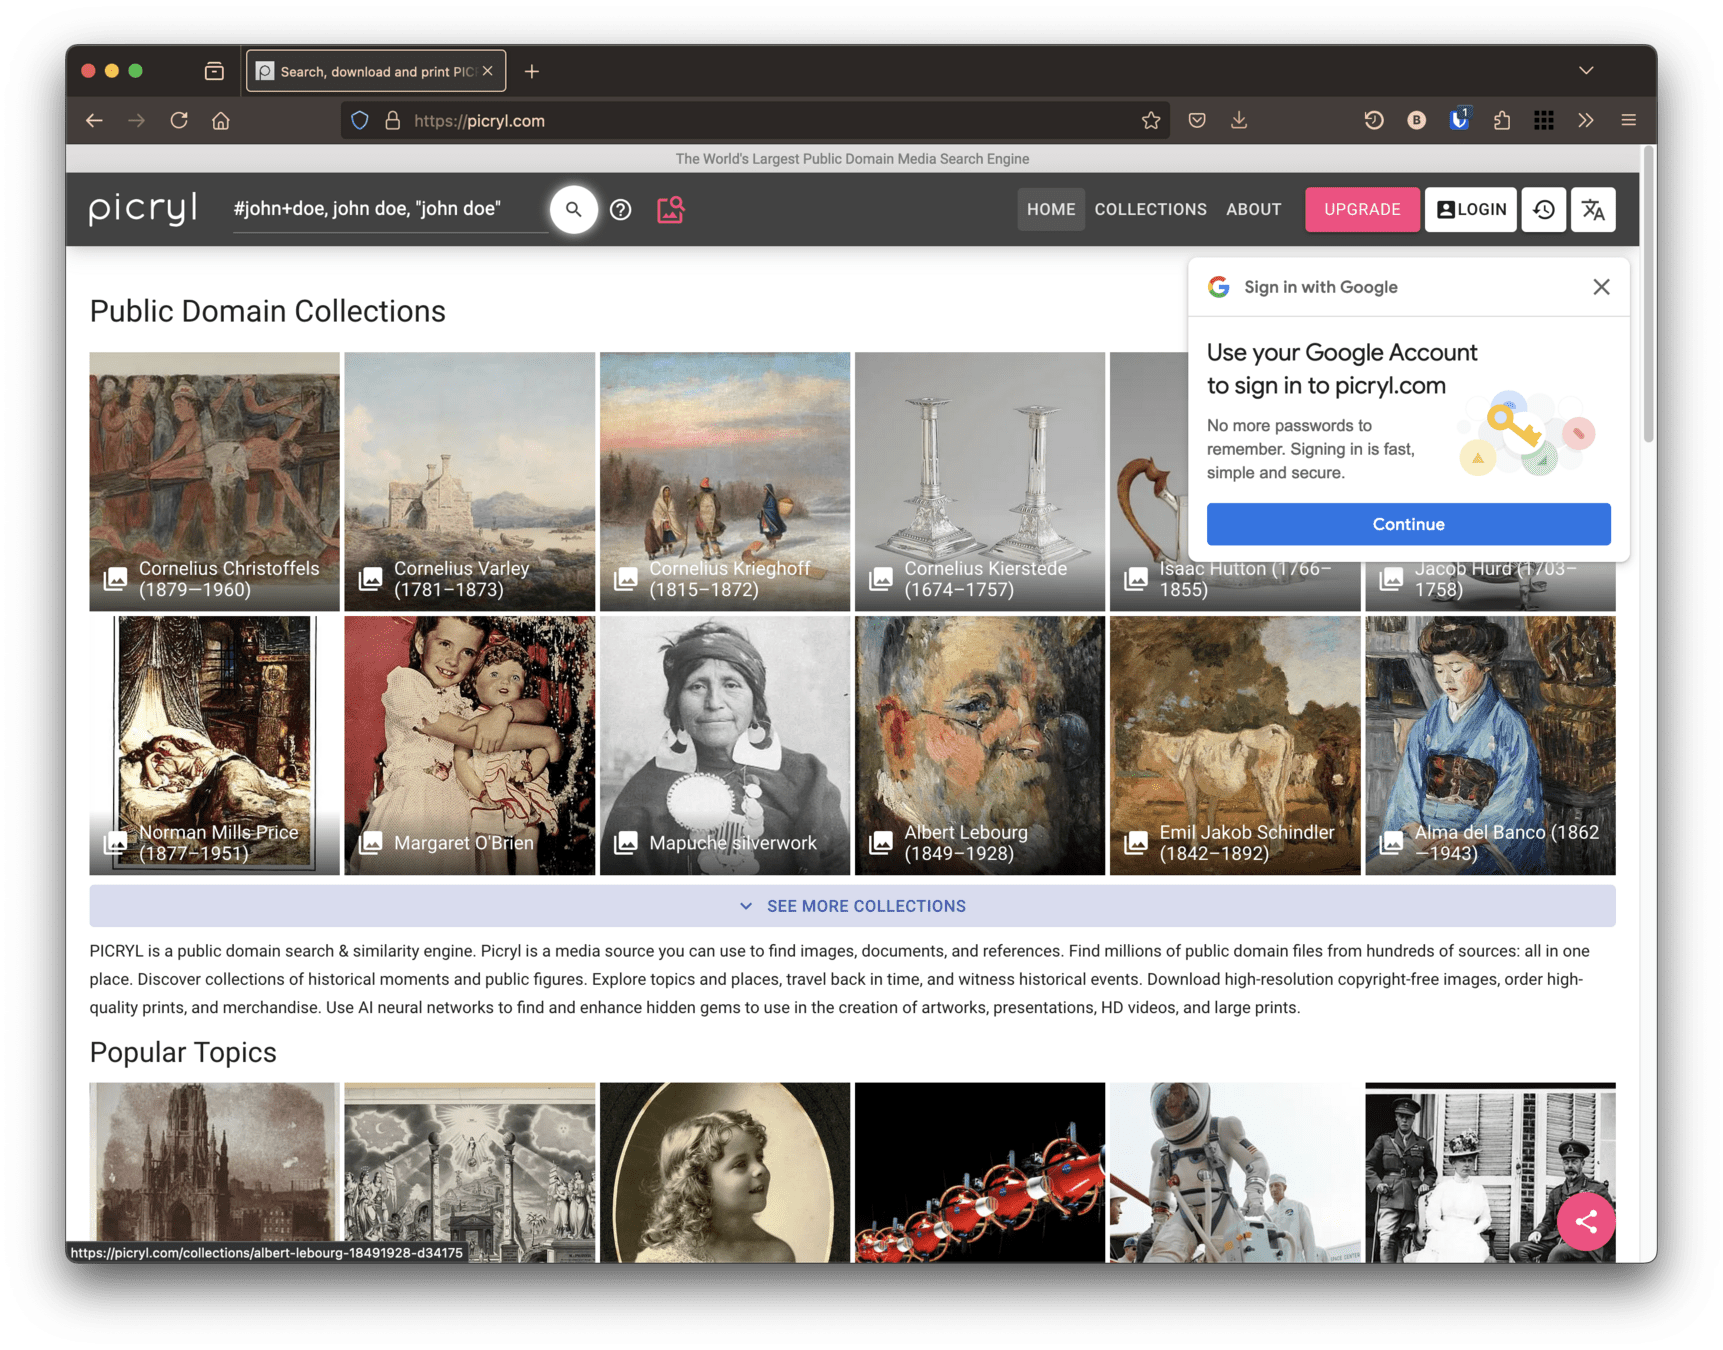Click Continue in the Google sign-in popup
The width and height of the screenshot is (1723, 1350).
[1408, 524]
